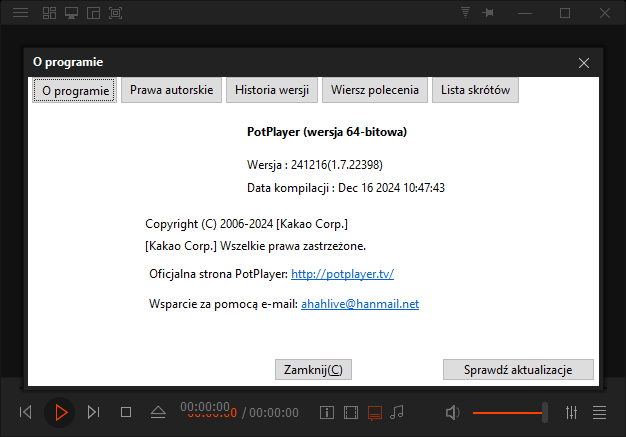626x437 pixels.
Task: Click the music note audio icon
Action: tap(397, 412)
